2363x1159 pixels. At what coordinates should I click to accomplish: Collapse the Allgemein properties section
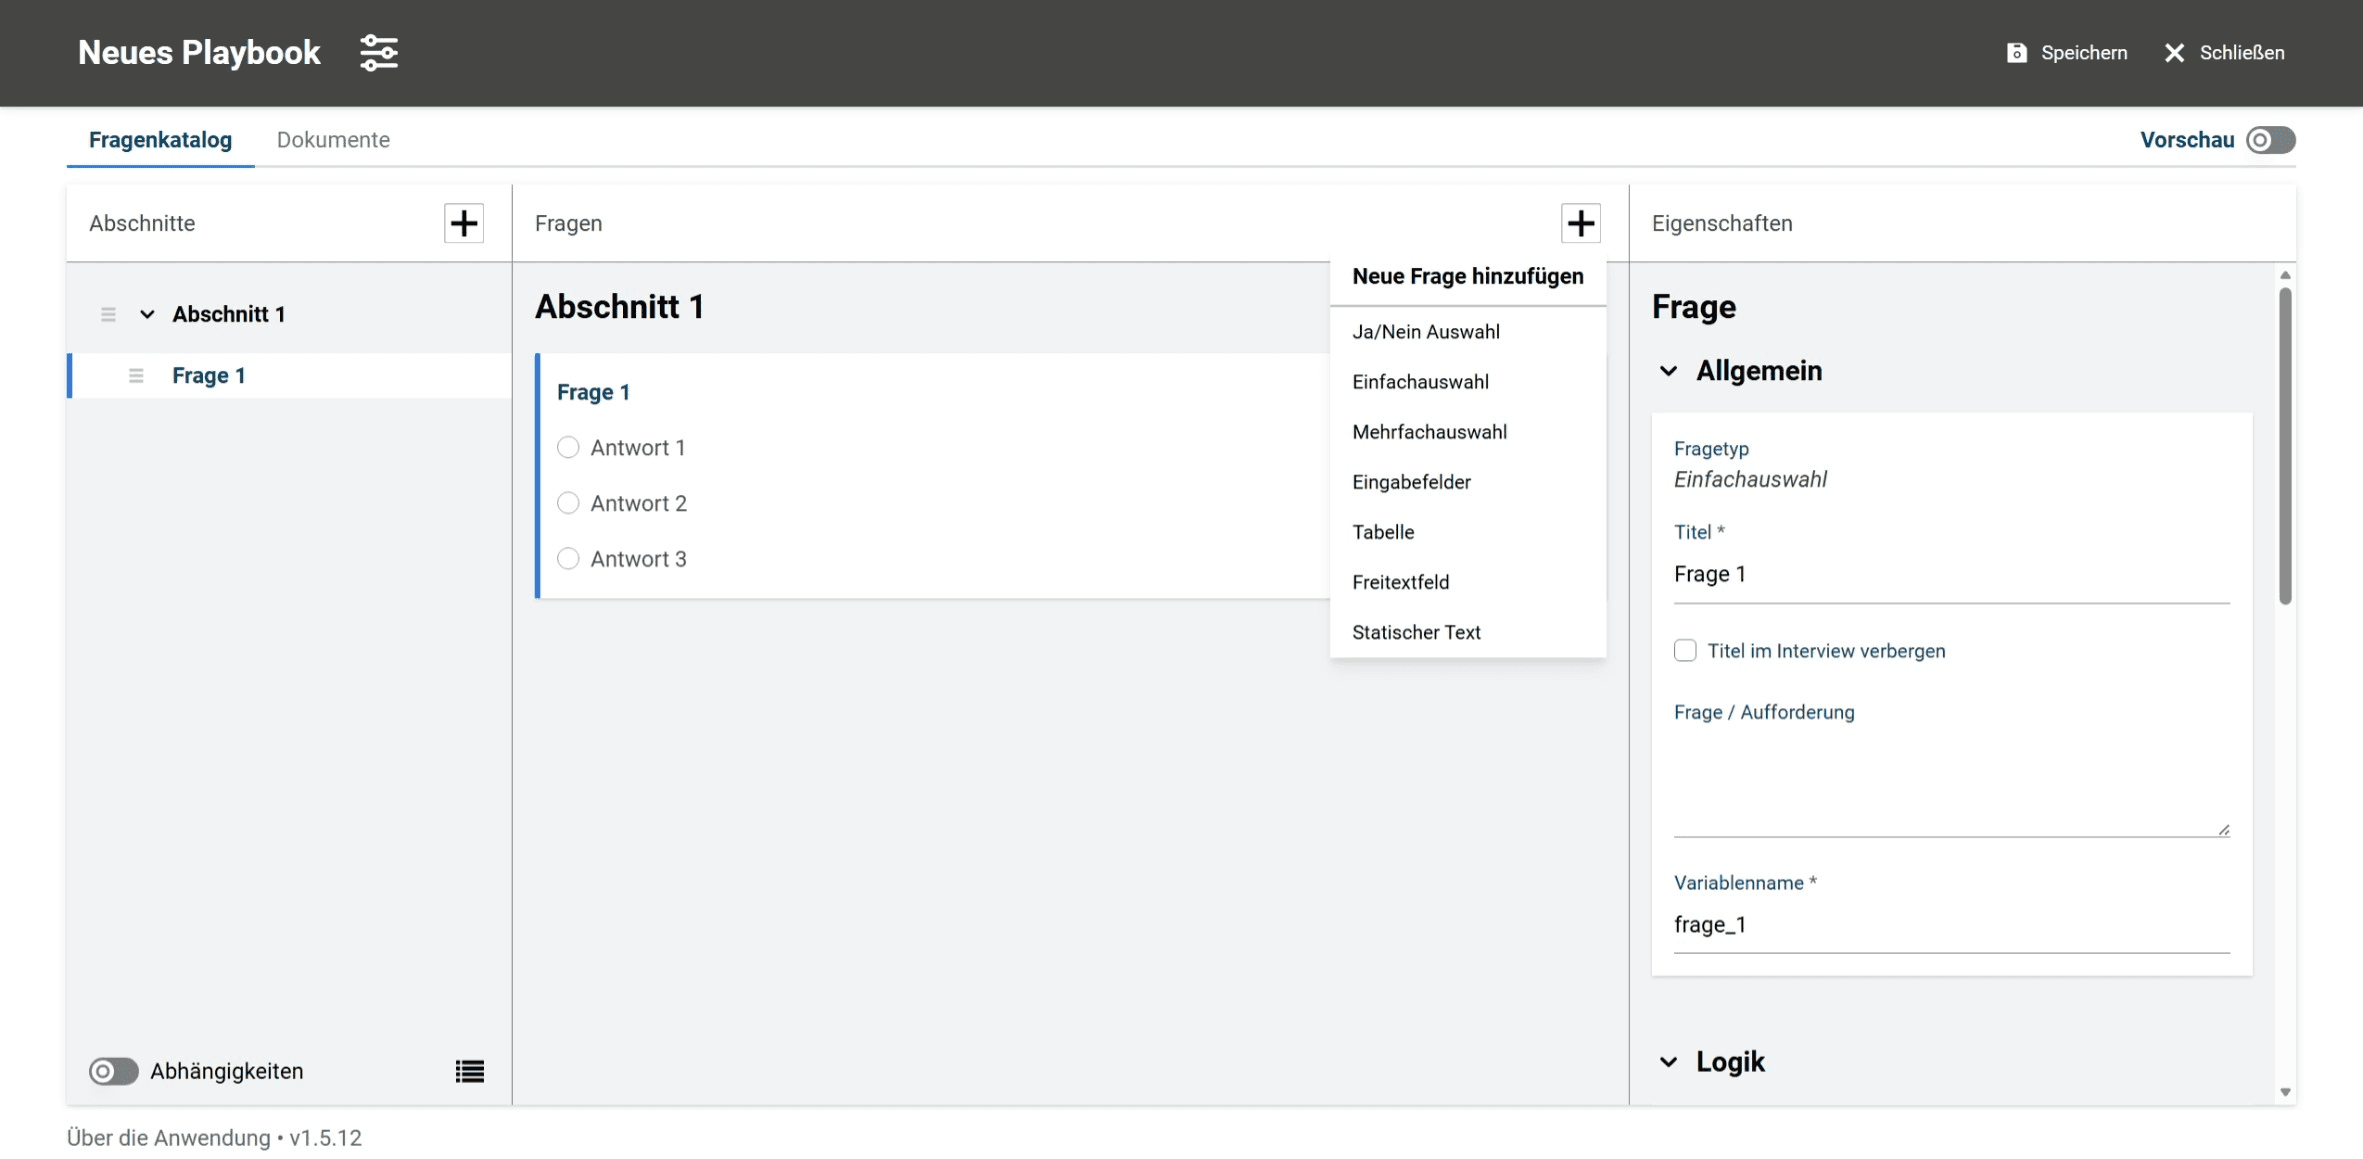(1668, 371)
